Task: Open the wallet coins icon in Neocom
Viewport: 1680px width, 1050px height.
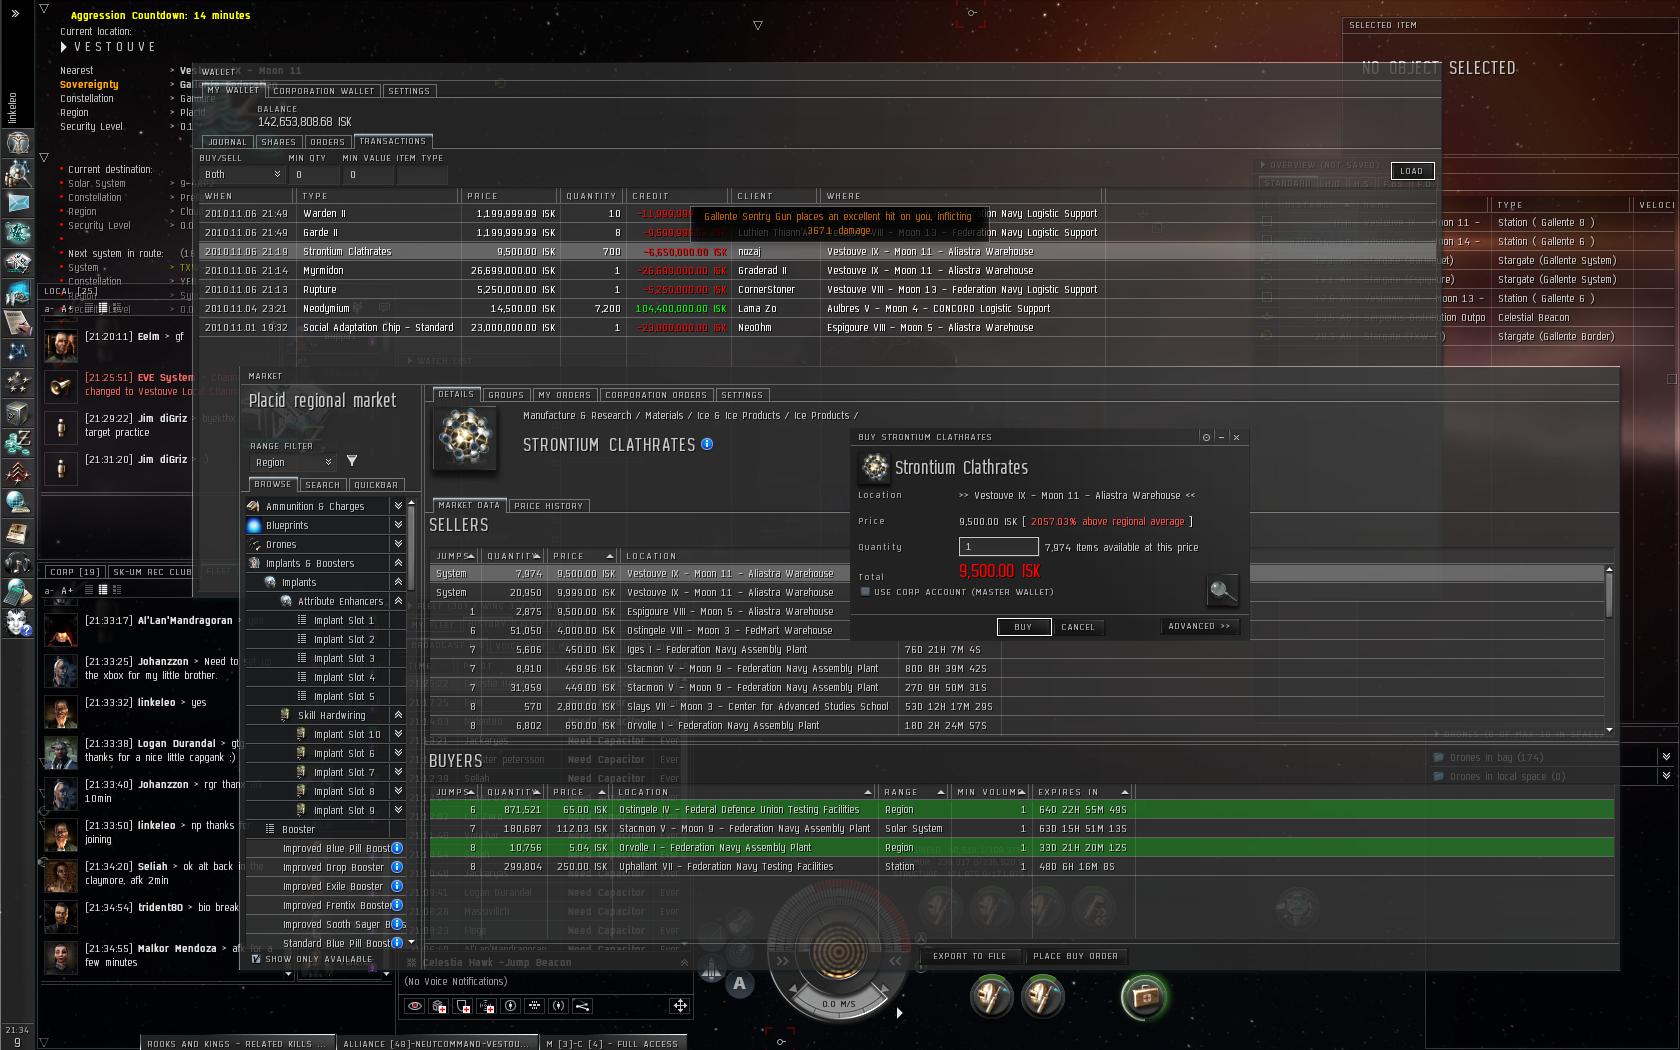Action: (x=17, y=442)
